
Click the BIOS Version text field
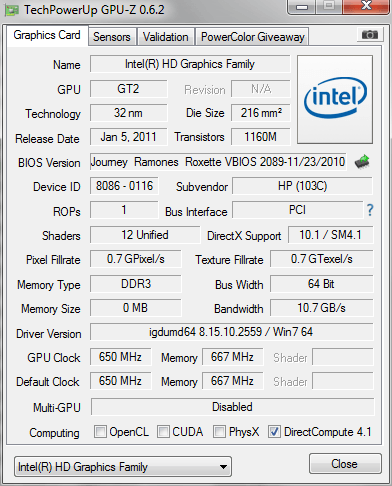pyautogui.click(x=218, y=162)
